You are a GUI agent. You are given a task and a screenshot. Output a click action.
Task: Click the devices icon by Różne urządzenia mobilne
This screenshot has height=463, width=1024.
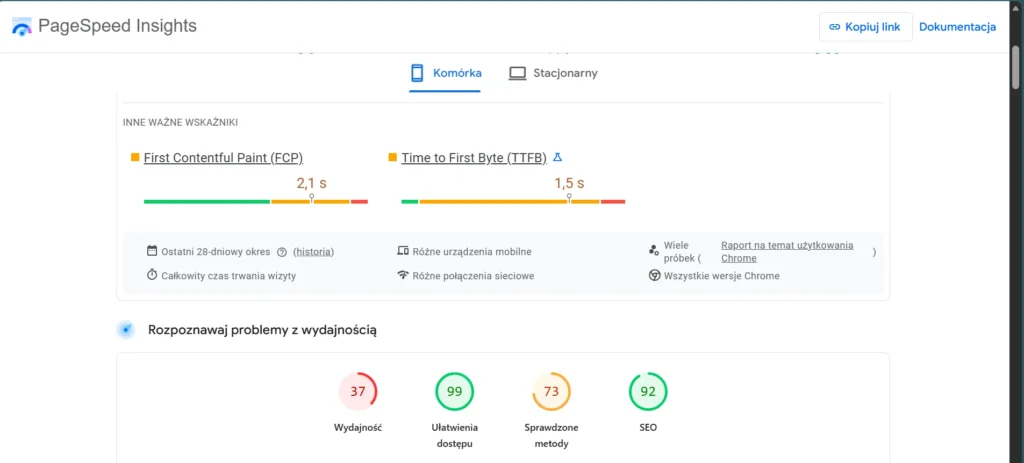tap(403, 251)
